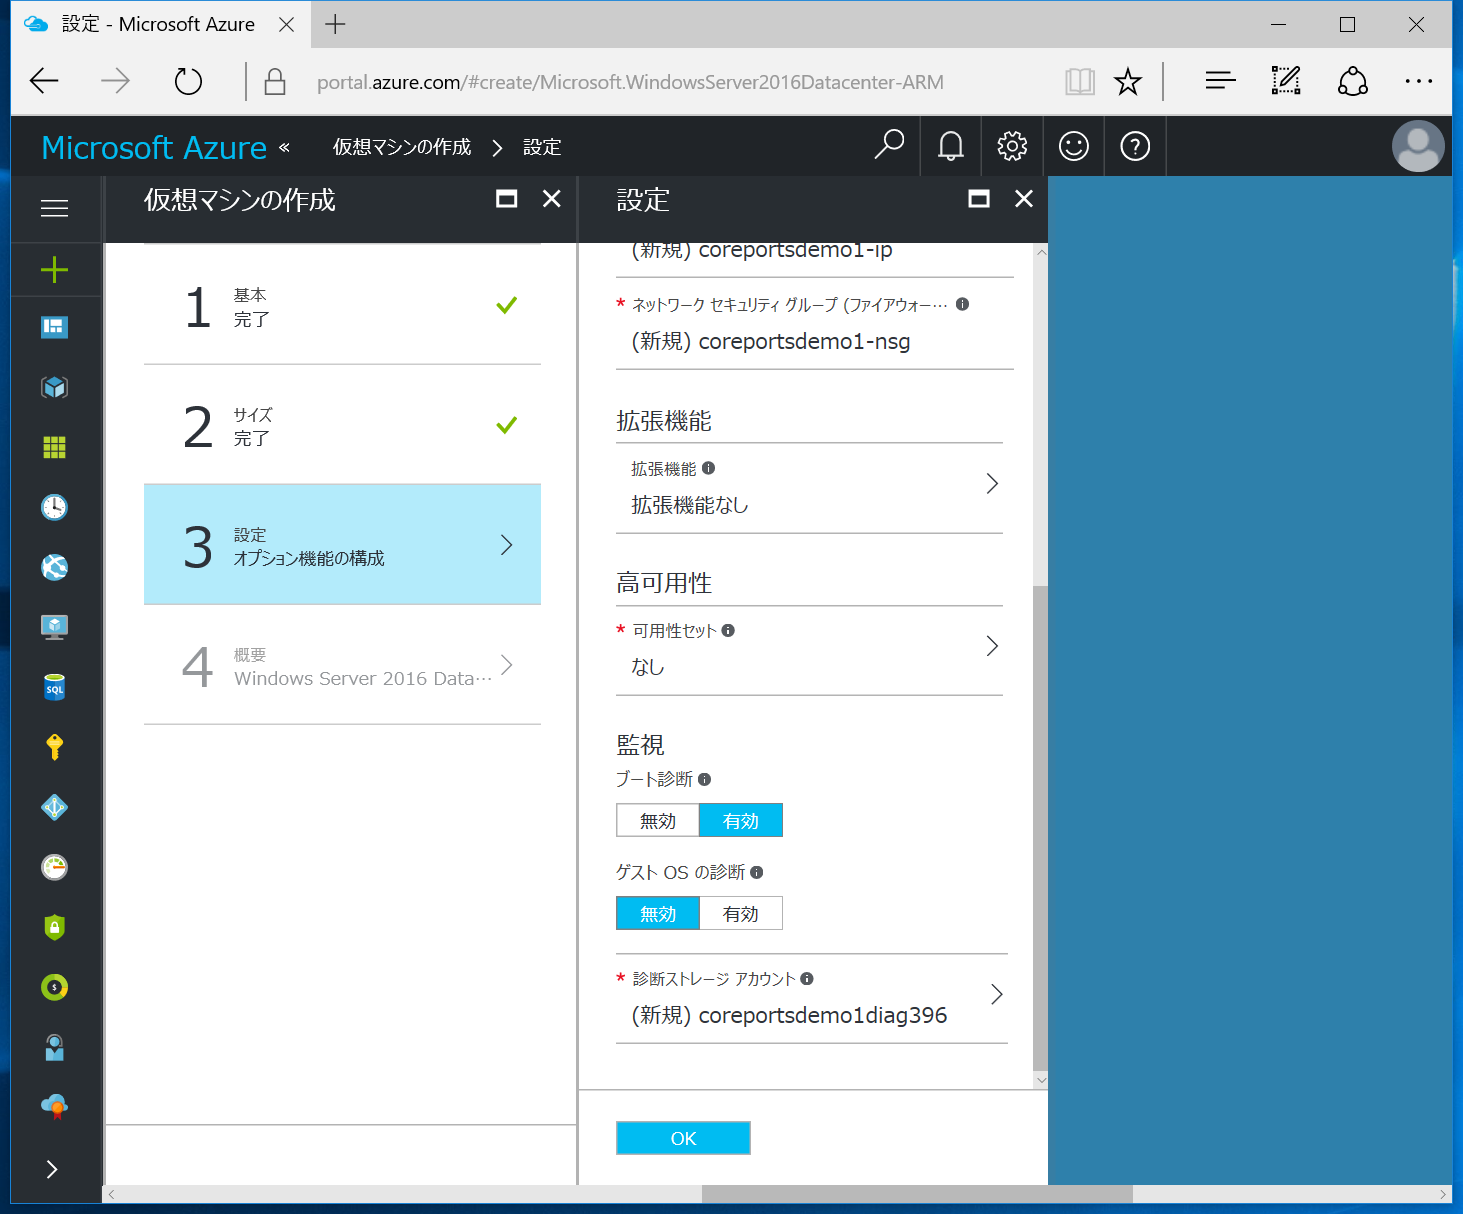Click the Microsoft Azure logo link
The image size is (1463, 1214).
(x=154, y=147)
